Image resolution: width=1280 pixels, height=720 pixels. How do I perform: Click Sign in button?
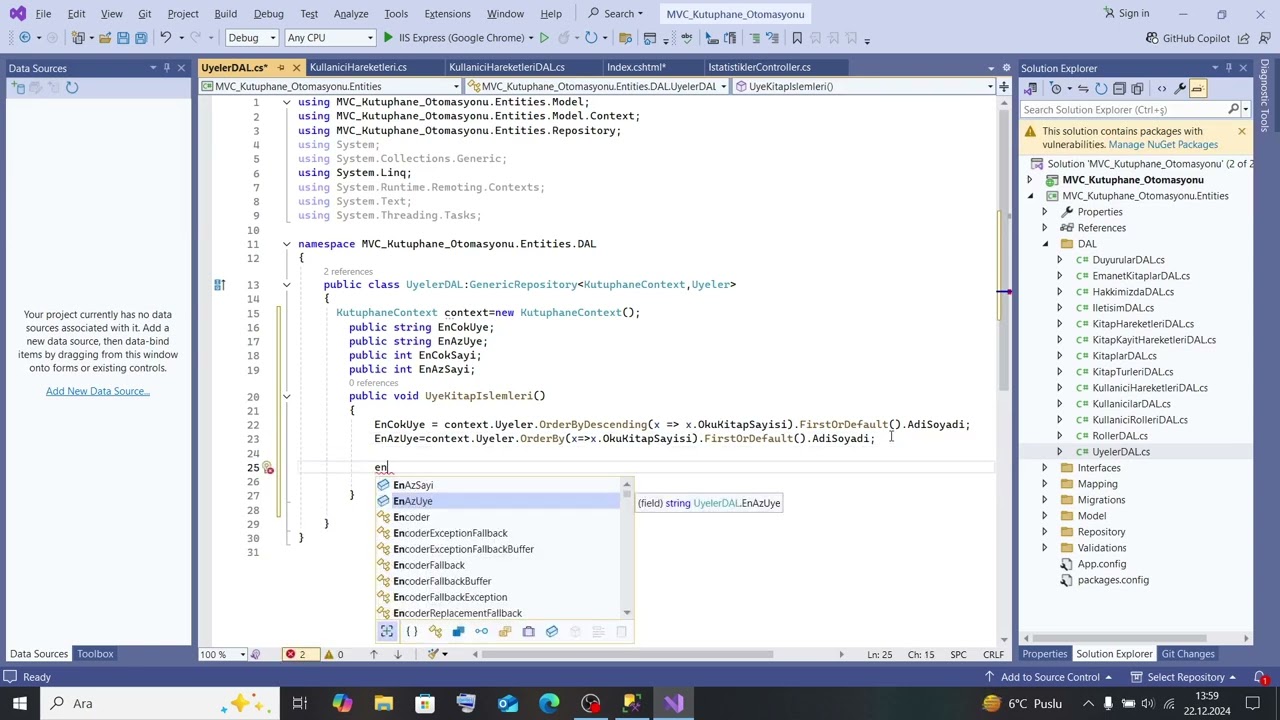tap(1126, 14)
